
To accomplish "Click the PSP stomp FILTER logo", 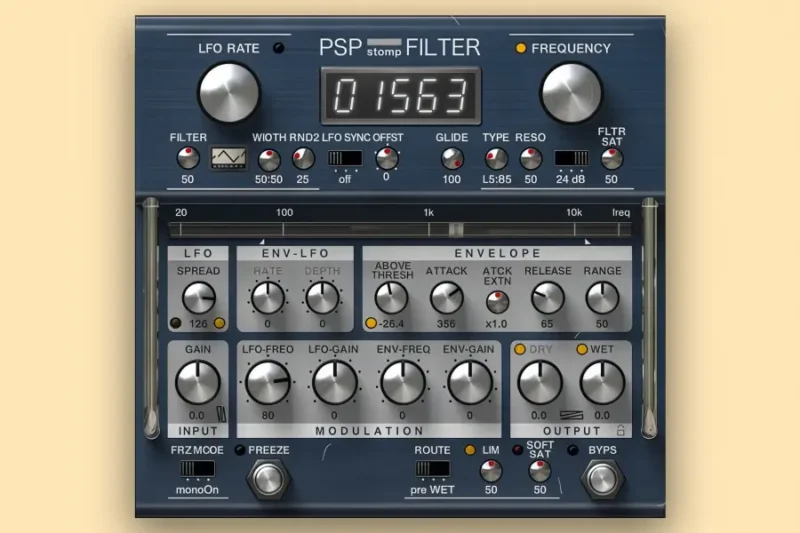I will [399, 47].
